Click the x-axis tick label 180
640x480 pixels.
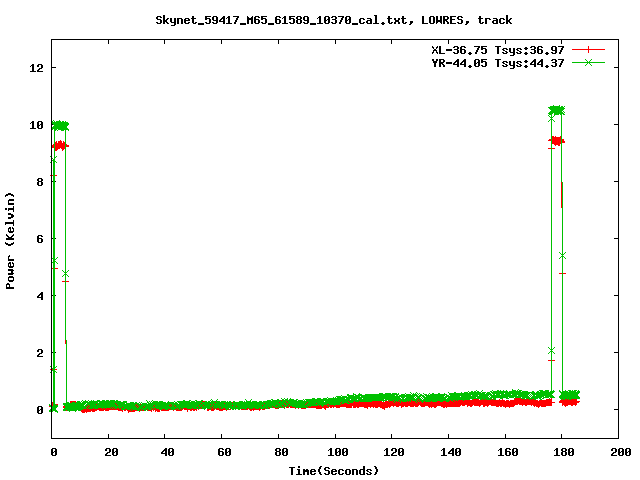[x=564, y=452]
